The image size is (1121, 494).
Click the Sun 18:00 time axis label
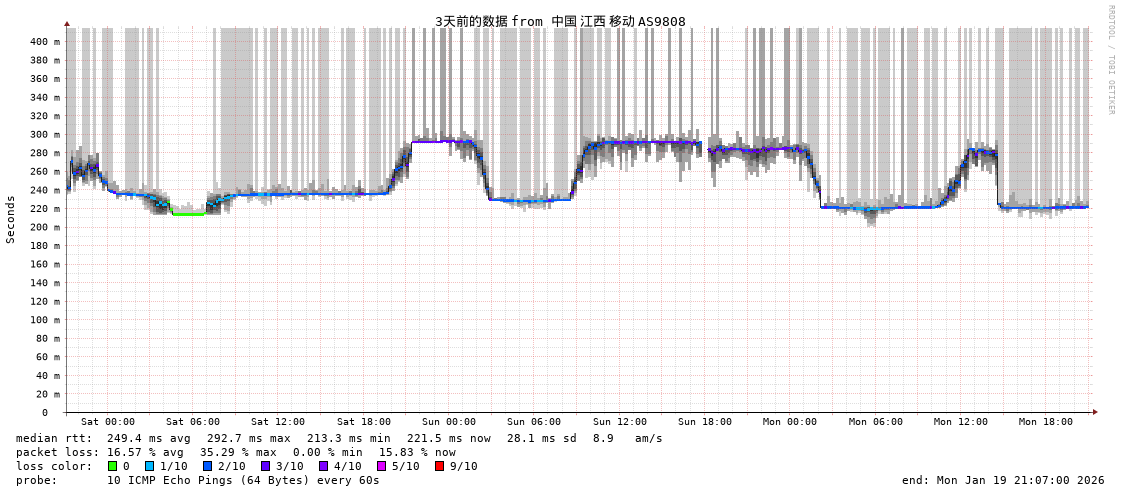[x=705, y=422]
